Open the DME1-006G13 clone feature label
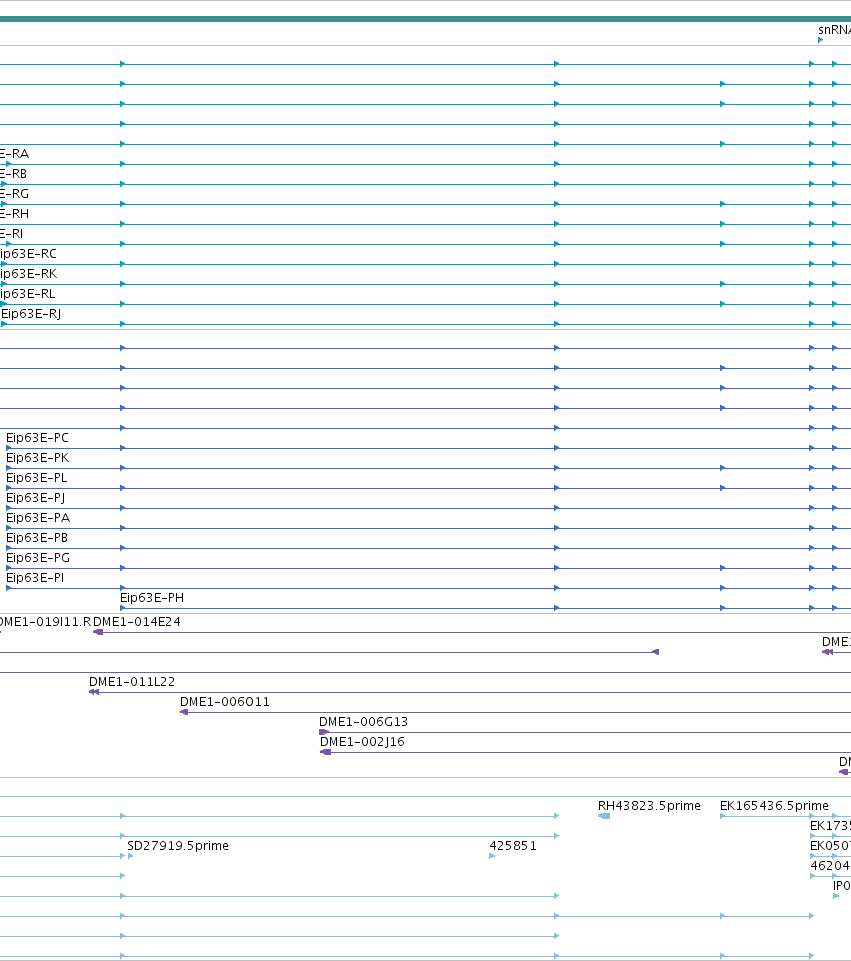 363,721
